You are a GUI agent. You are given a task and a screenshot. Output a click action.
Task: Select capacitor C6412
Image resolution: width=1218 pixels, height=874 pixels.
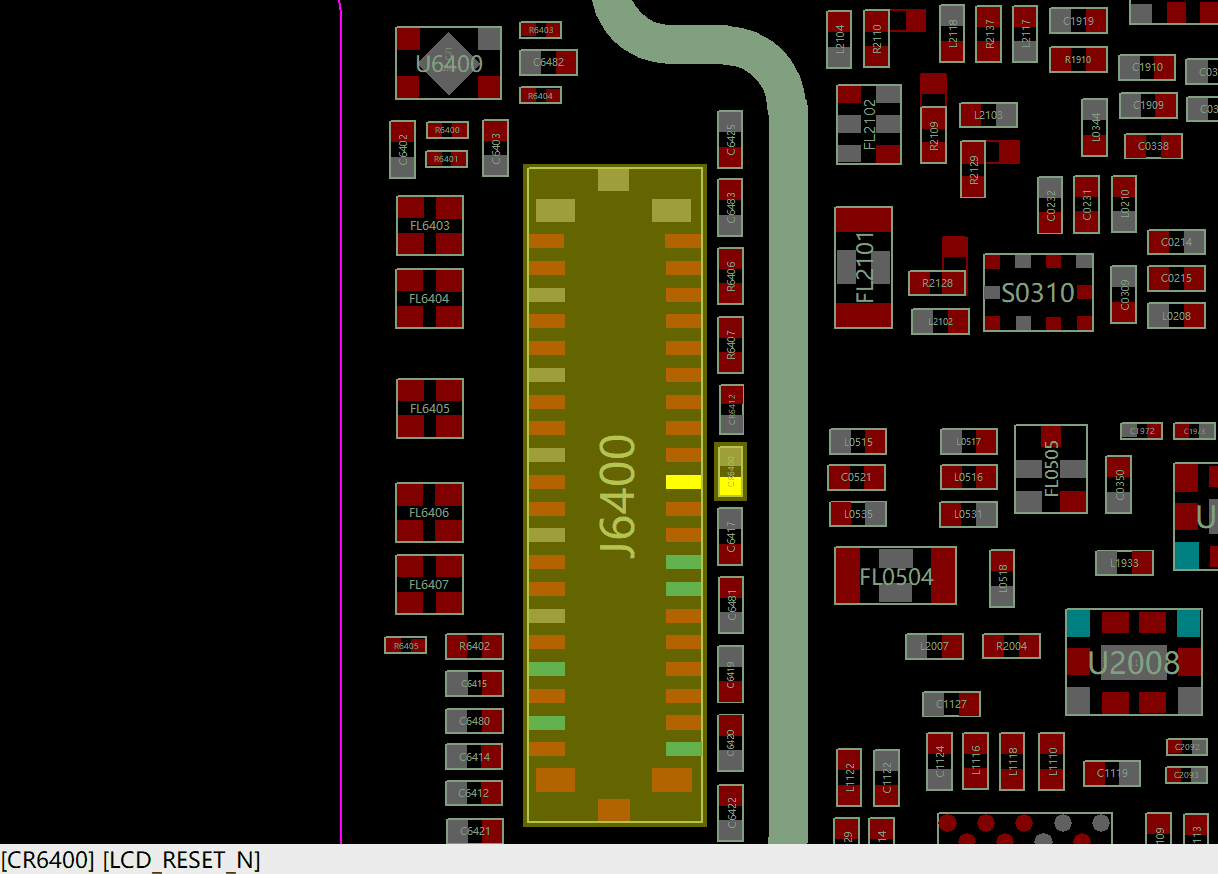pos(474,794)
